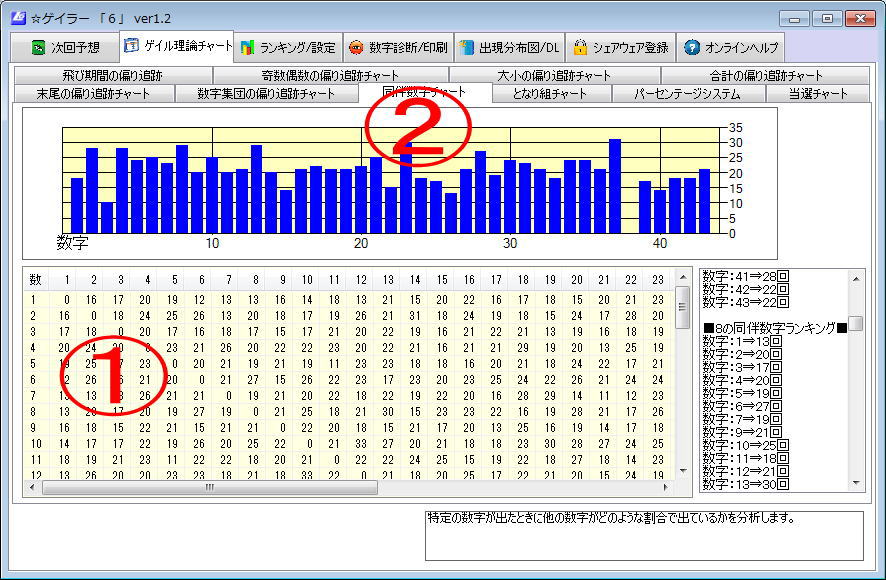Switch to the 当選チャート tab
Viewport: 886px width, 580px height.
pos(817,94)
